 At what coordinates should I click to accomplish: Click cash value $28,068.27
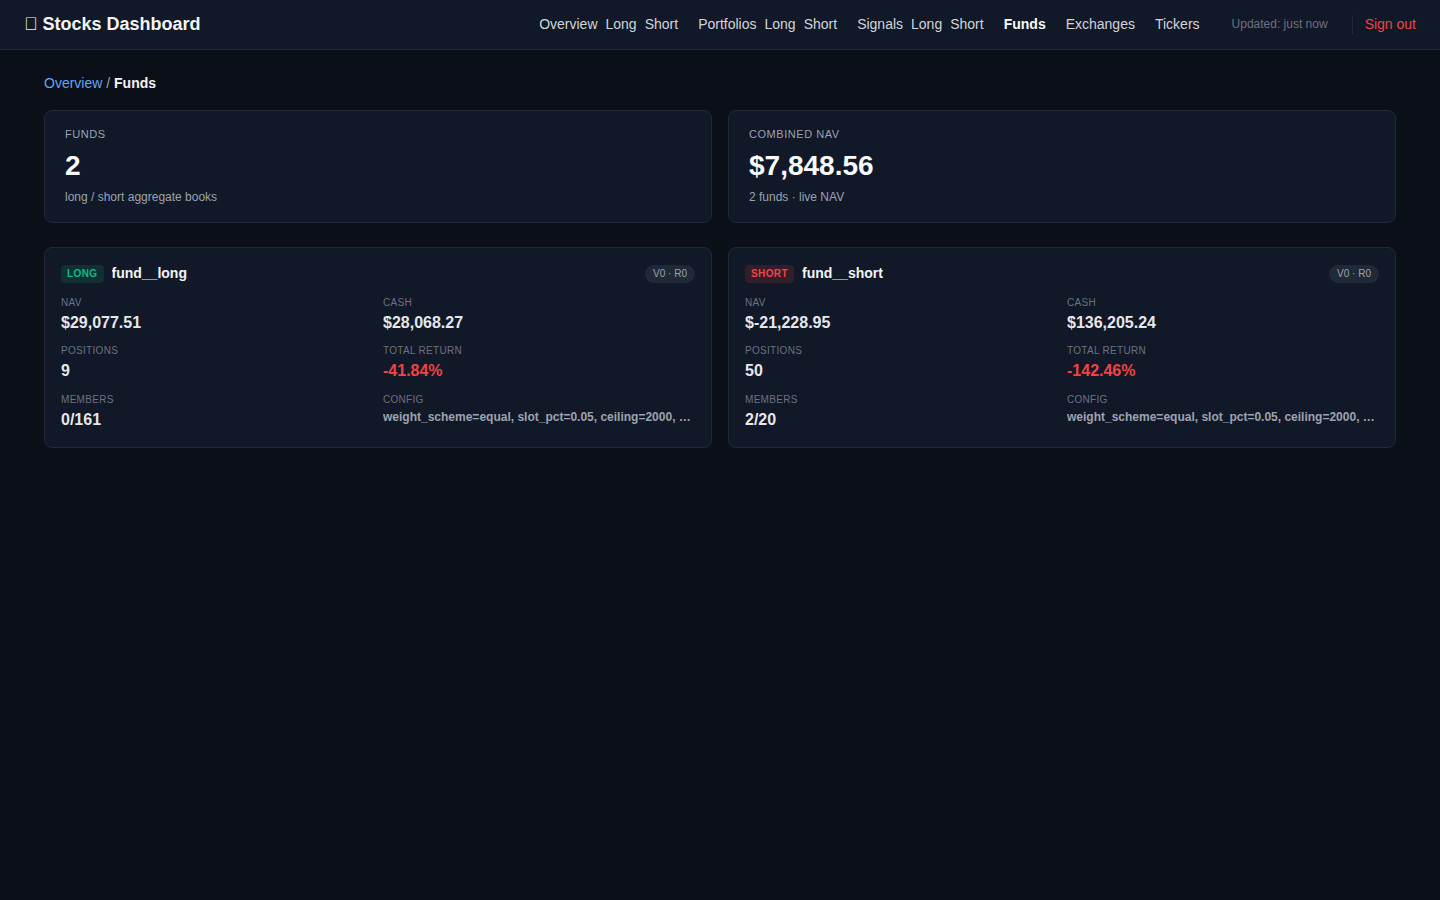[x=423, y=322]
